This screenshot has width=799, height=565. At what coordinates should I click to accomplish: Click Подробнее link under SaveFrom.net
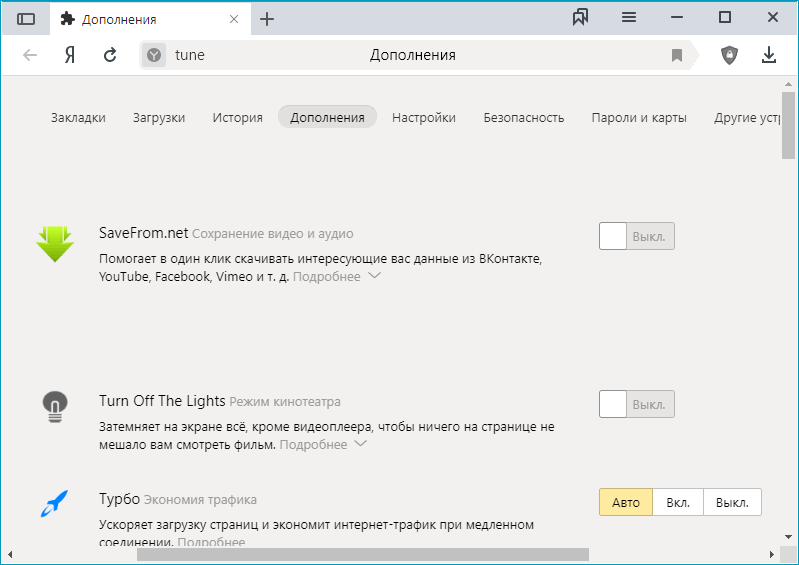(x=327, y=277)
